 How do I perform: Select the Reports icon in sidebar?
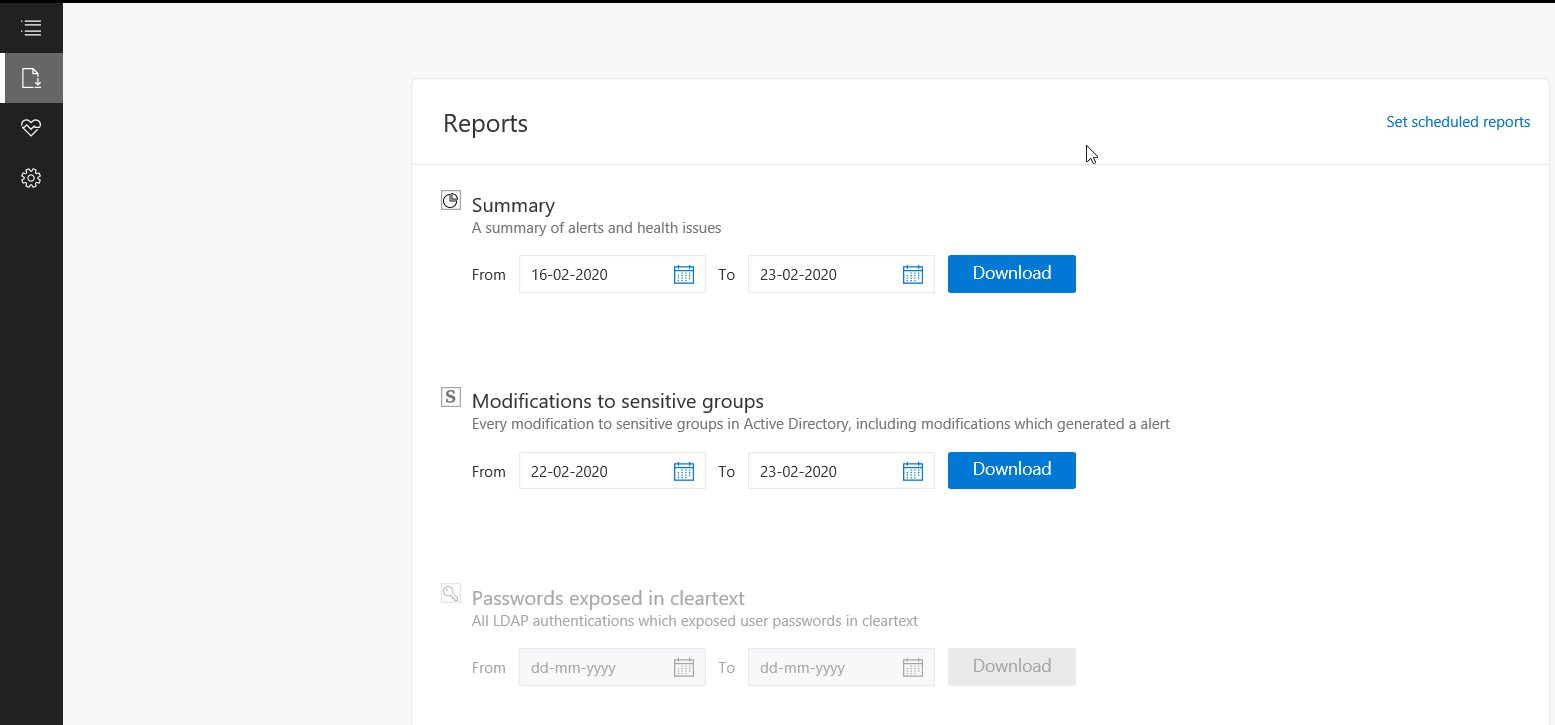click(x=31, y=78)
